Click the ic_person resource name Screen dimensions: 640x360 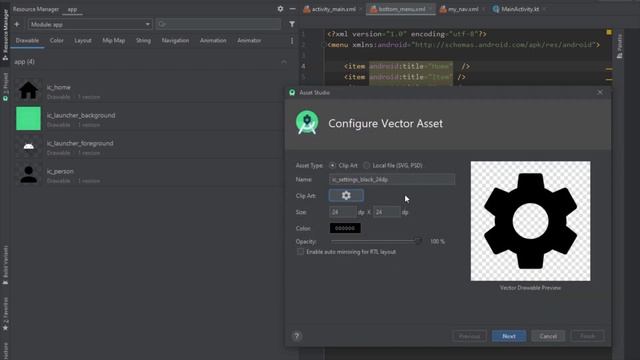pos(60,171)
